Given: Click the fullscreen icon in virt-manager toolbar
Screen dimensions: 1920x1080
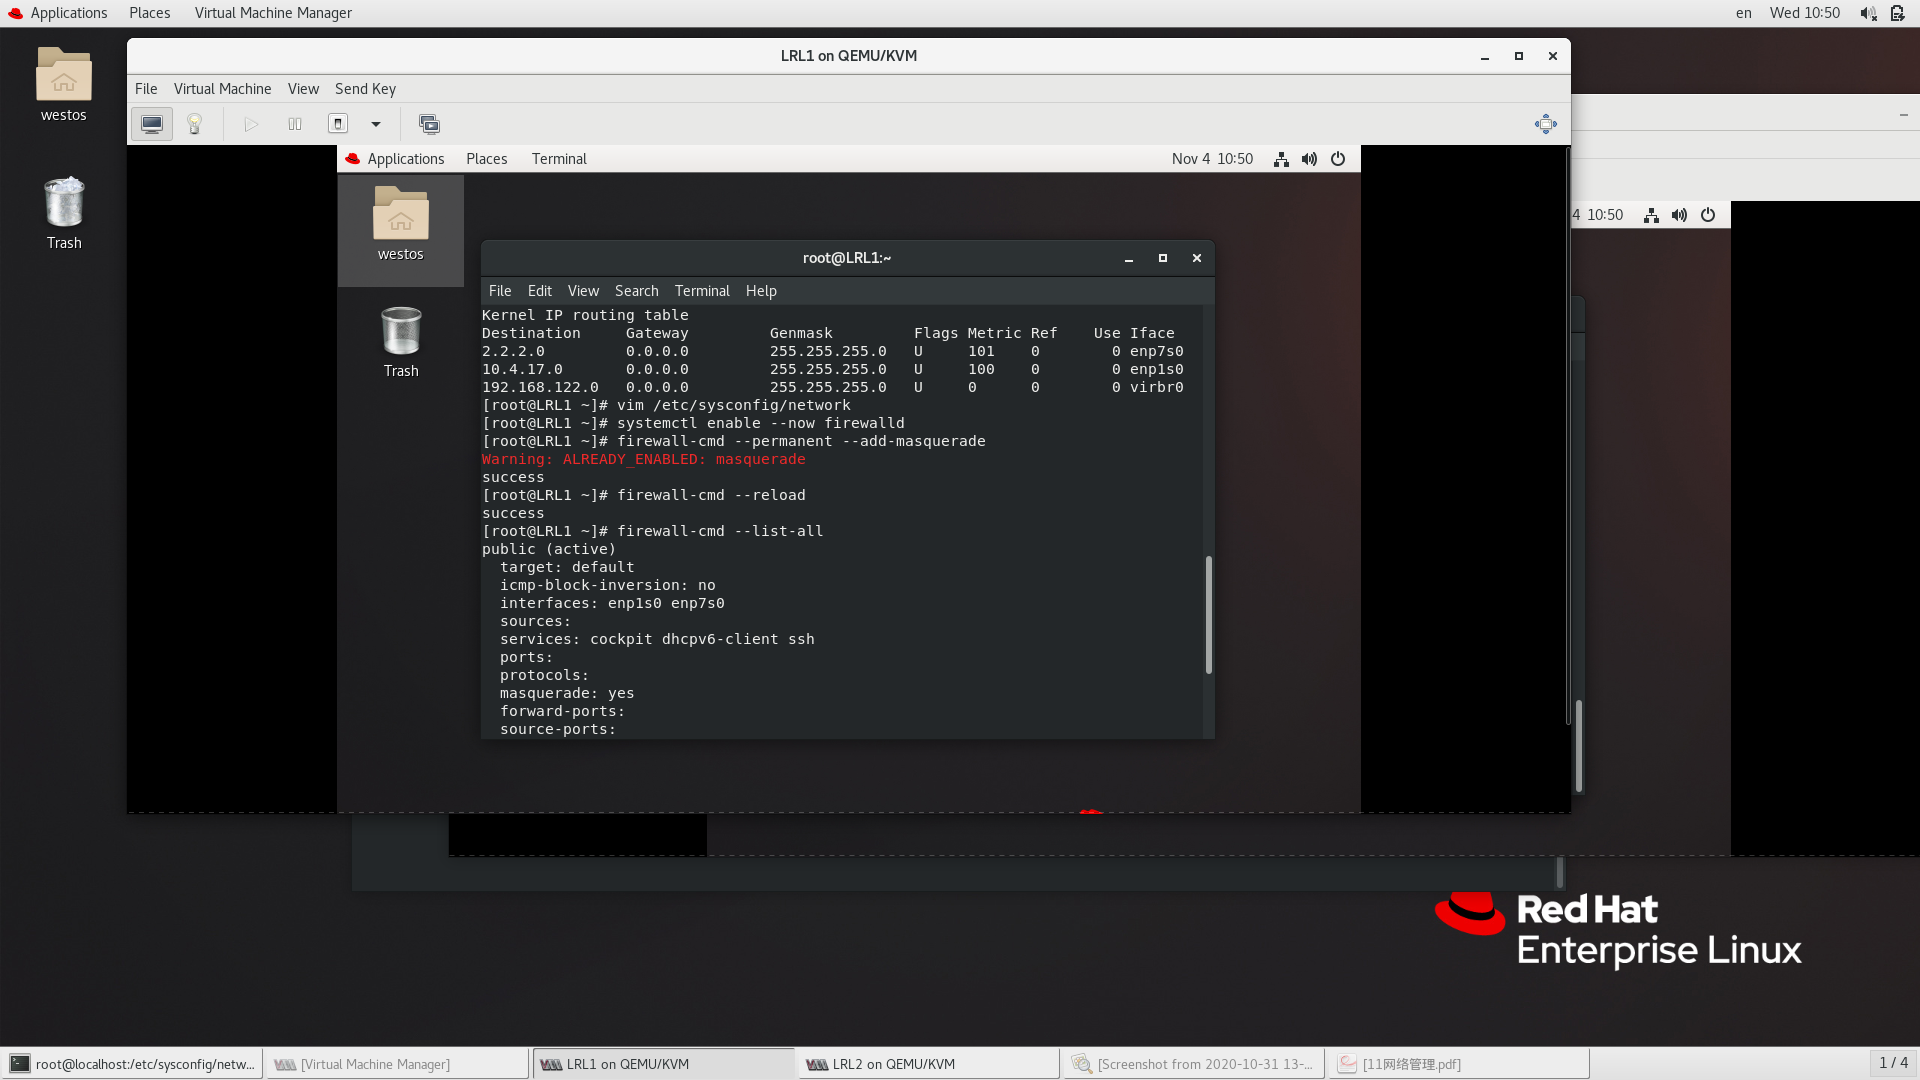Looking at the screenshot, I should (1545, 123).
